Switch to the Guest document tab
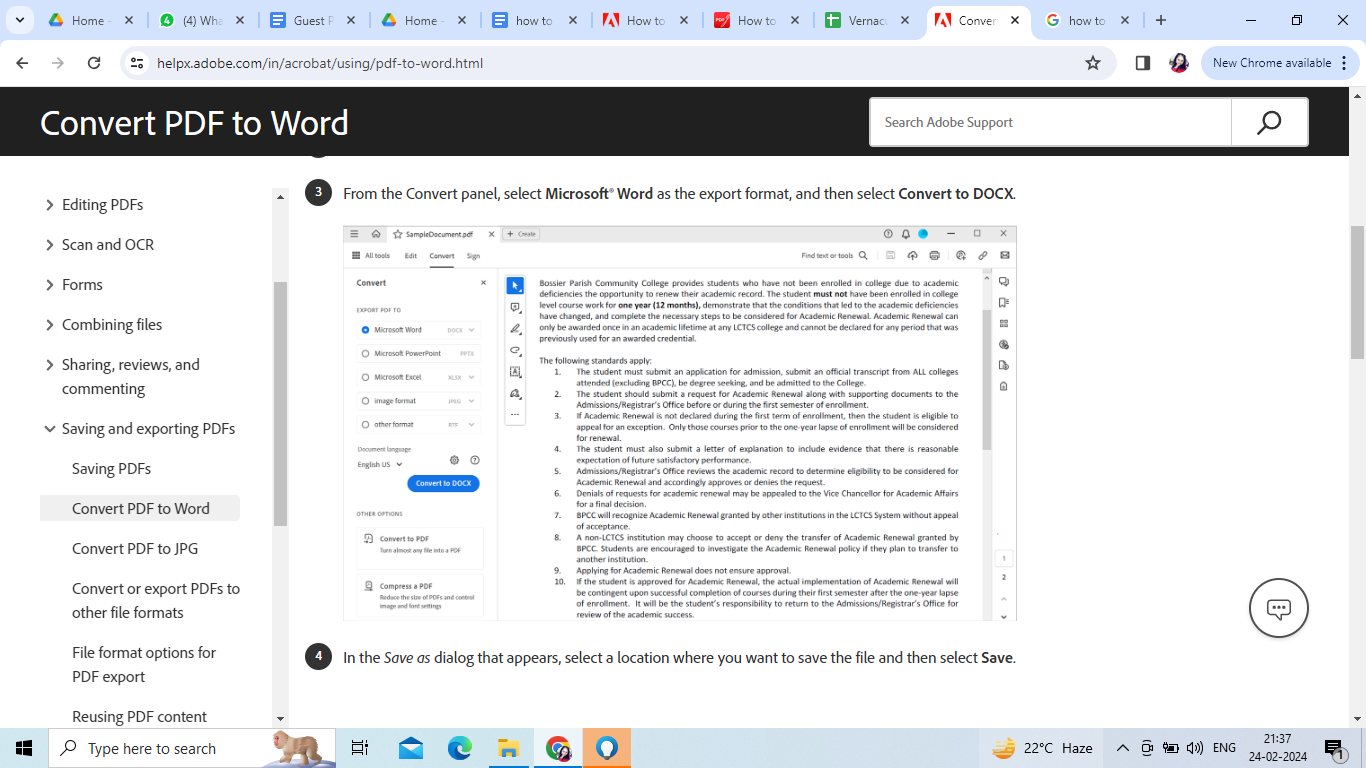The width and height of the screenshot is (1366, 768). (x=310, y=20)
